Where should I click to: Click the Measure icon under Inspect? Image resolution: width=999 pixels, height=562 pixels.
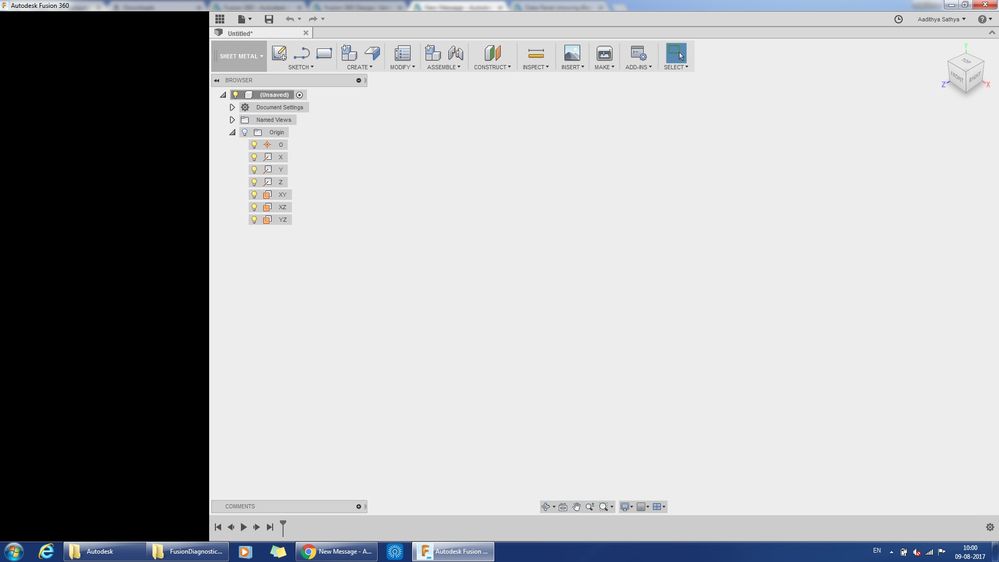[x=536, y=53]
